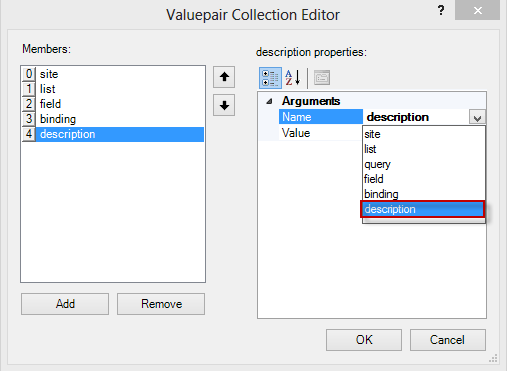Click the help question mark icon
The image size is (507, 371).
[x=441, y=10]
